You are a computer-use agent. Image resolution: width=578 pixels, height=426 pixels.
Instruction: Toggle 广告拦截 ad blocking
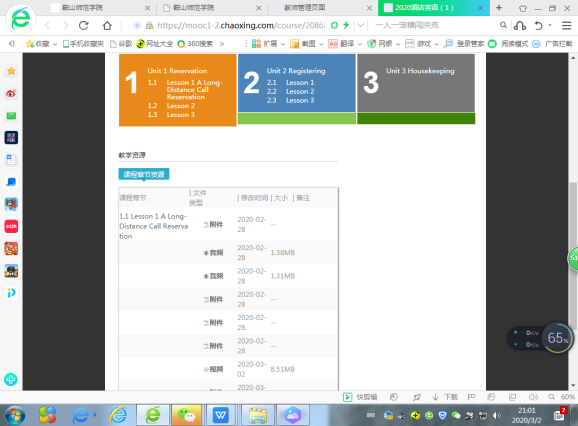553,43
